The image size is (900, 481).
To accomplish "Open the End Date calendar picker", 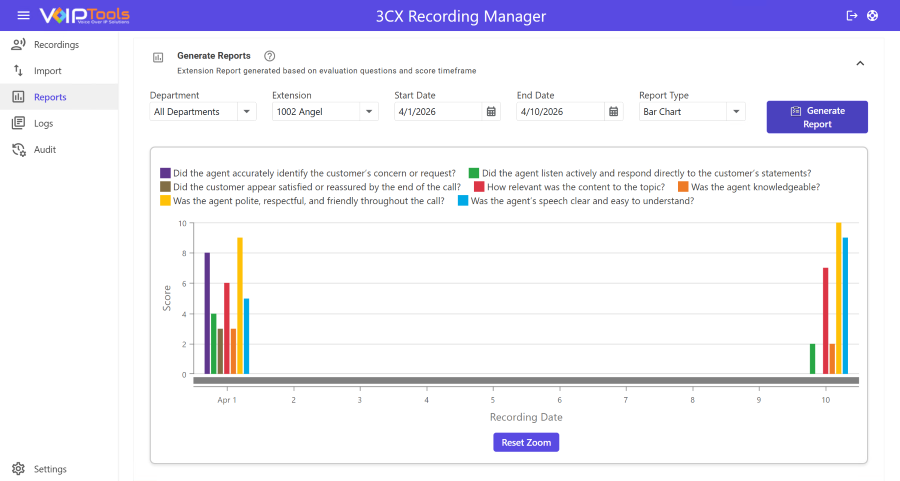I will pyautogui.click(x=614, y=112).
